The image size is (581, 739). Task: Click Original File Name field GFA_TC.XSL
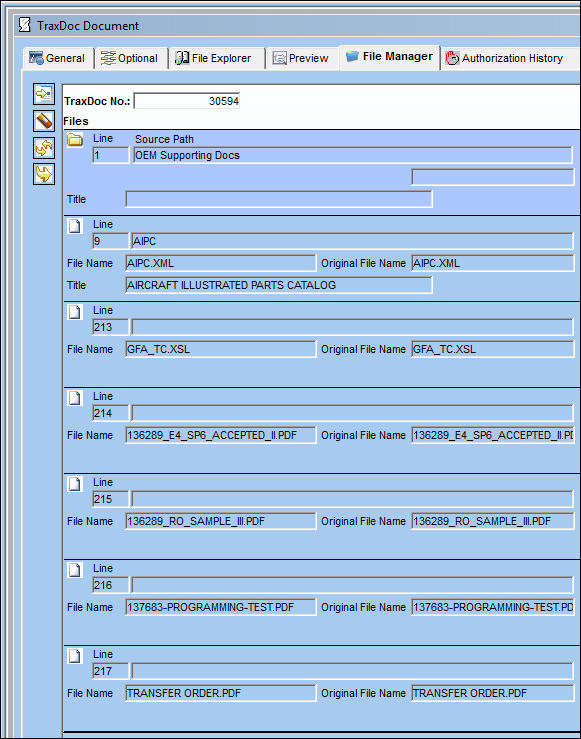493,349
